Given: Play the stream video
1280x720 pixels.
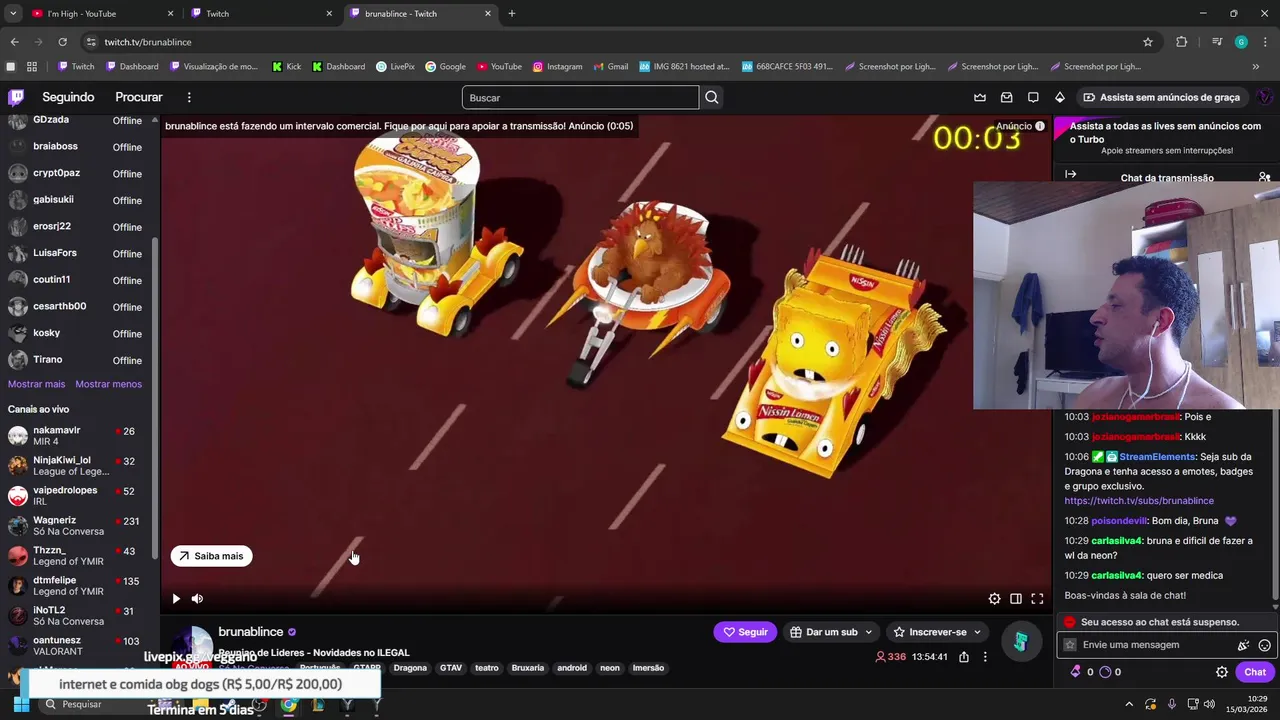Looking at the screenshot, I should 176,599.
